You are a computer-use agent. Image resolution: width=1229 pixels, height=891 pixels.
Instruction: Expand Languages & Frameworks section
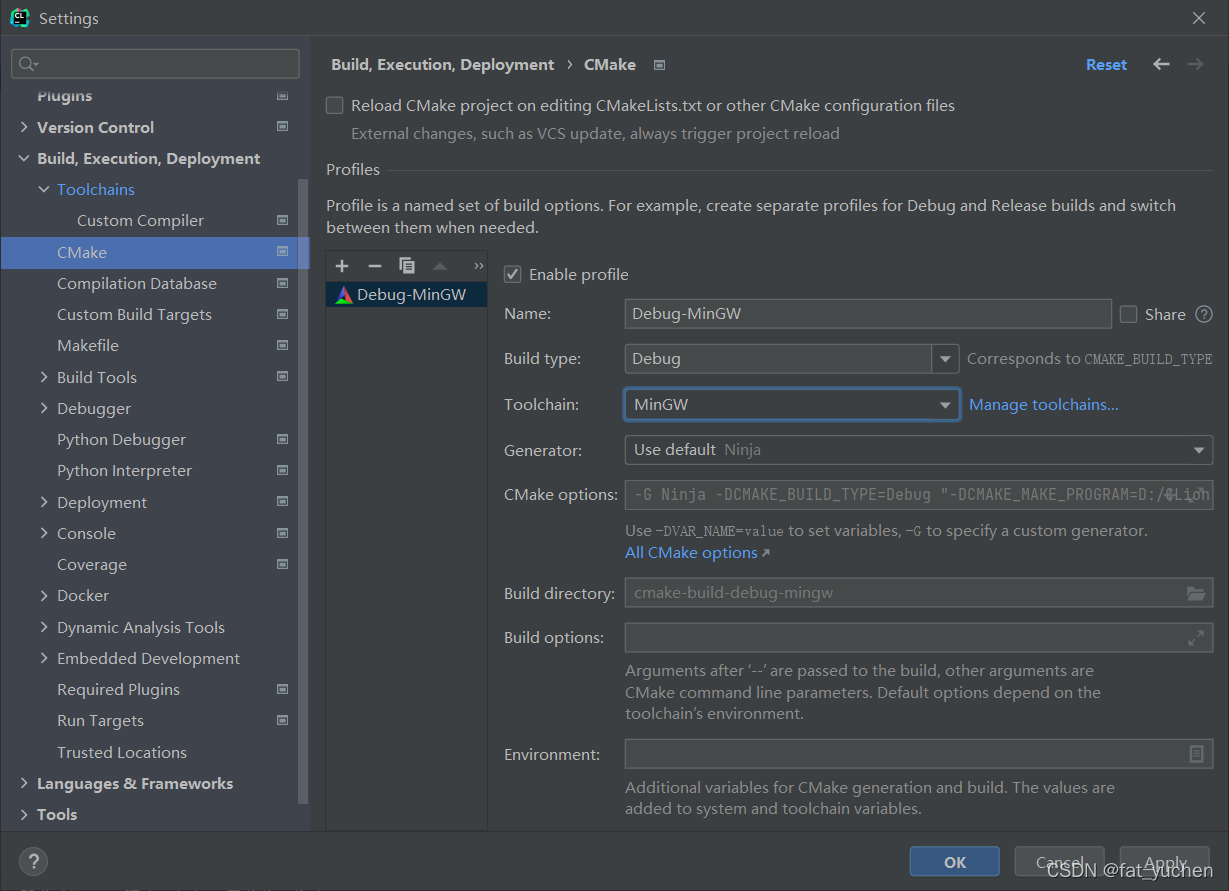[24, 783]
